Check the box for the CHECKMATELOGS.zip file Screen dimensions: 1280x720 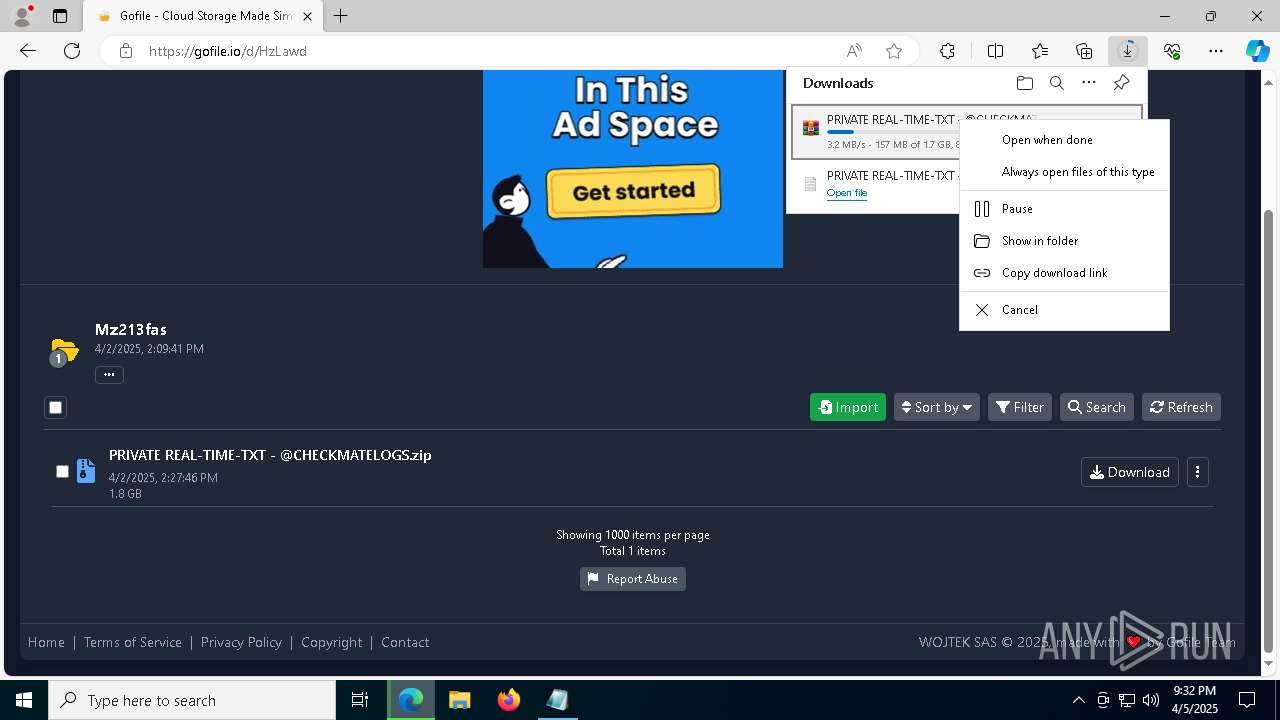[x=62, y=471]
